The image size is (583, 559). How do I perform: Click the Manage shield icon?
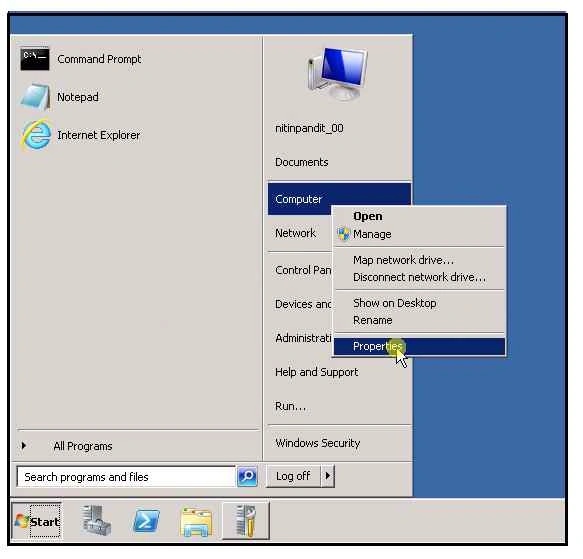coord(344,234)
